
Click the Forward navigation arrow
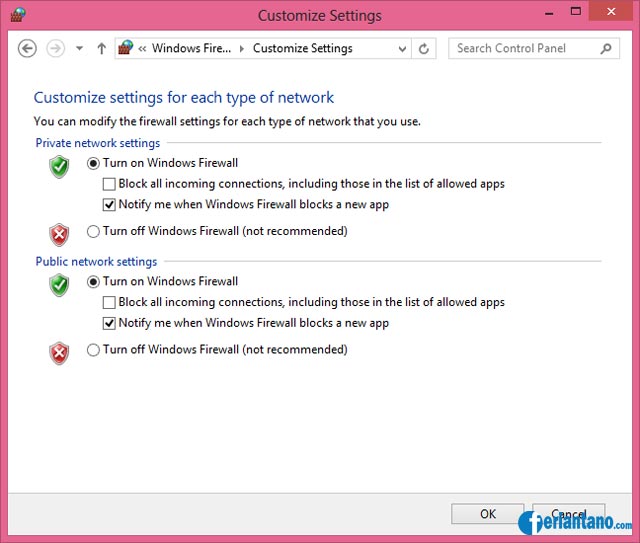(56, 49)
